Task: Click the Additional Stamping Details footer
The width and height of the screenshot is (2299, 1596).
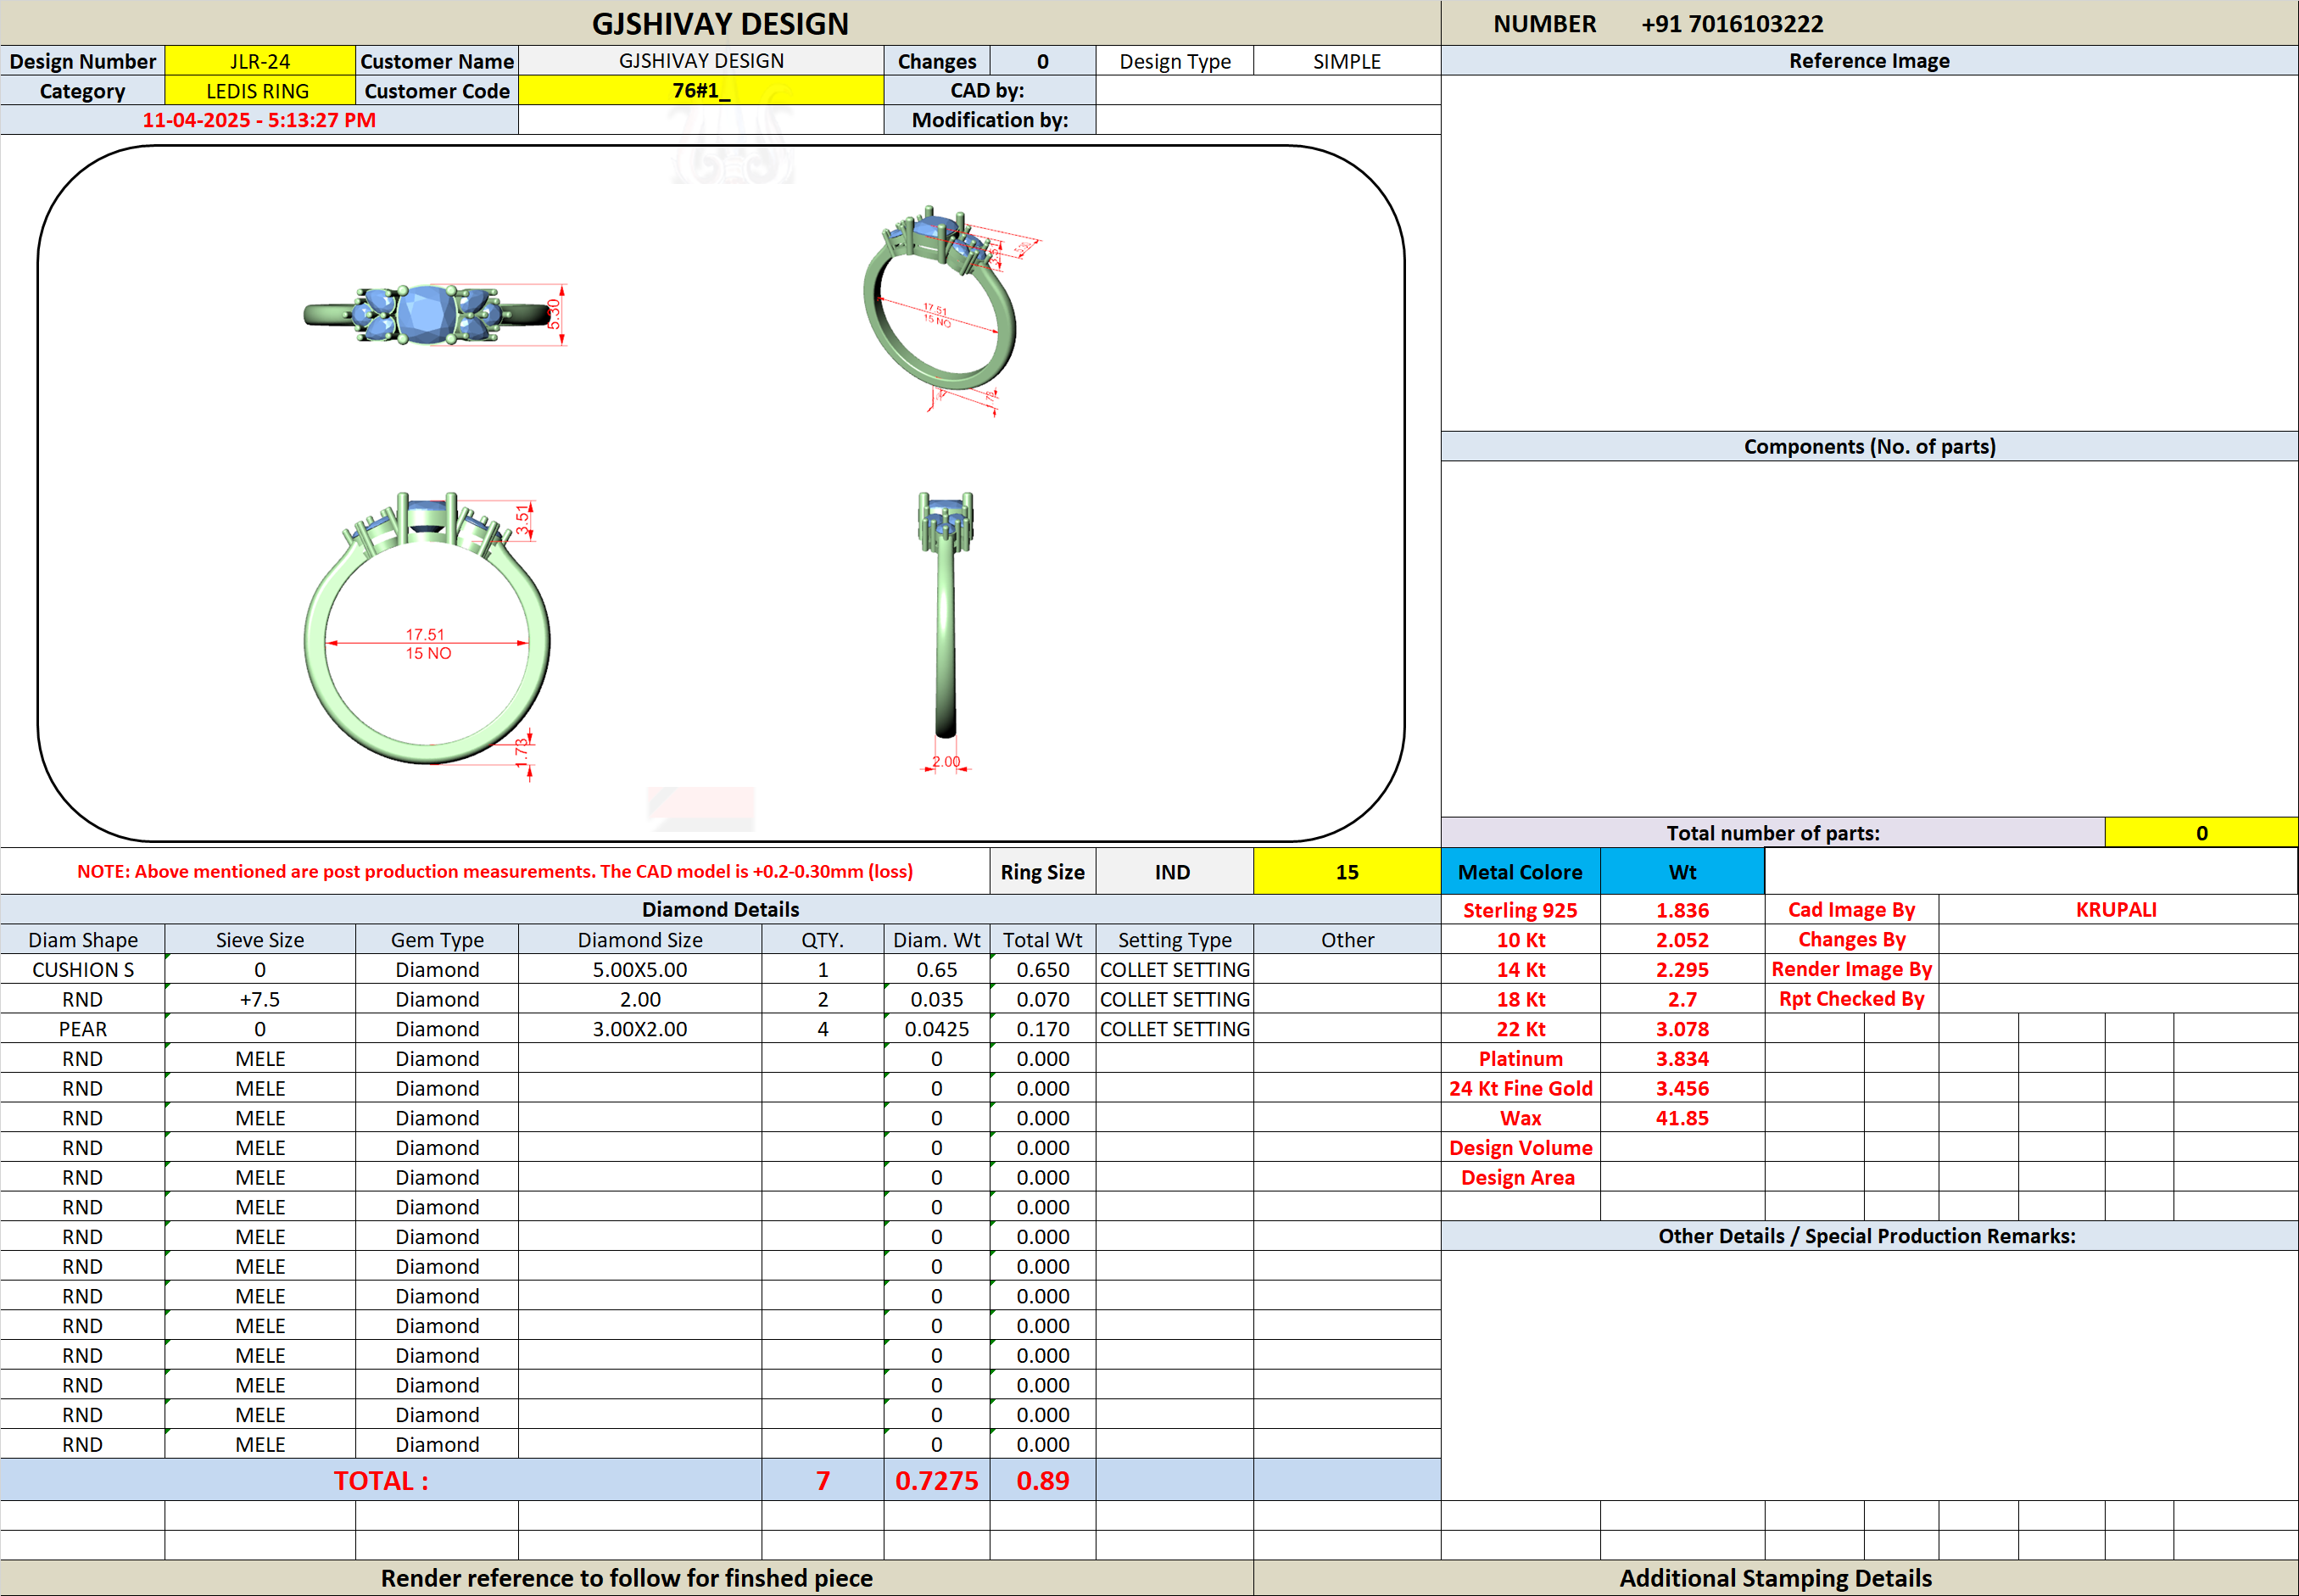Action: 1776,1578
